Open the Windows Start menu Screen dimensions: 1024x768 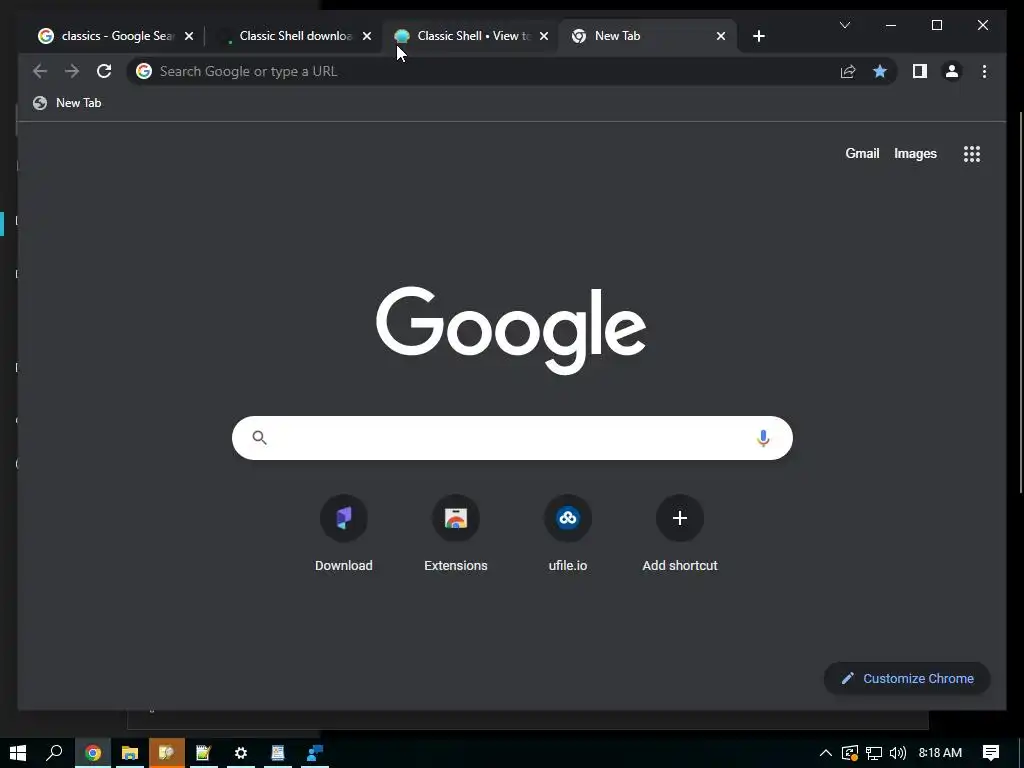(x=18, y=753)
